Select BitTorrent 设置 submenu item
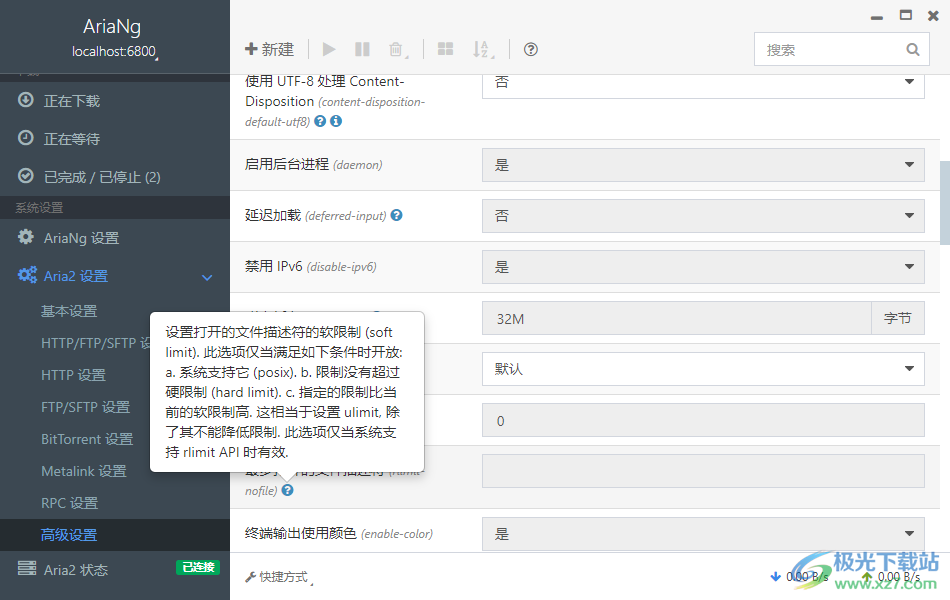Image resolution: width=950 pixels, height=600 pixels. click(x=87, y=439)
